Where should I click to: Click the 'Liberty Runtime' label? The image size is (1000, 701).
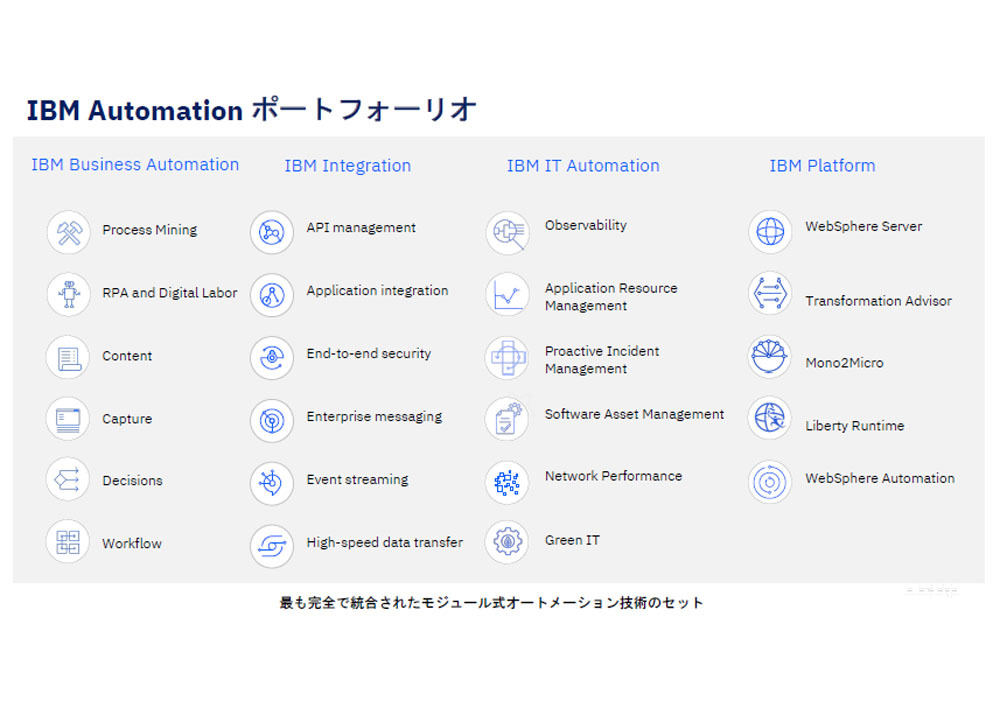(x=855, y=425)
